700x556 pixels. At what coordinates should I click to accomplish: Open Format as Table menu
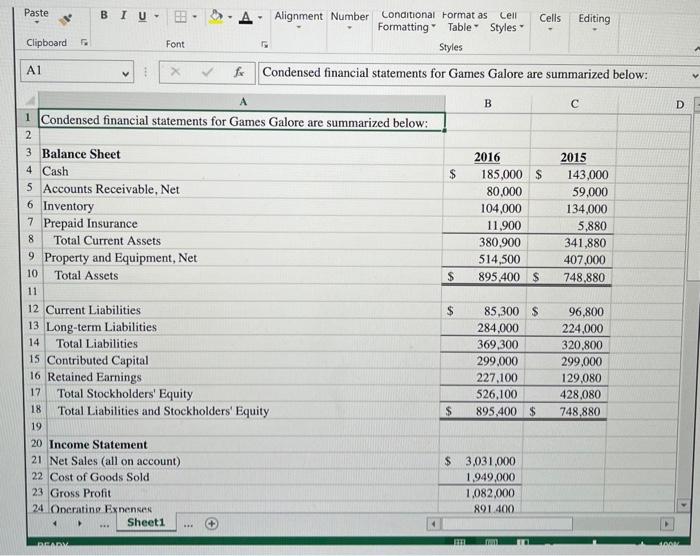[464, 21]
